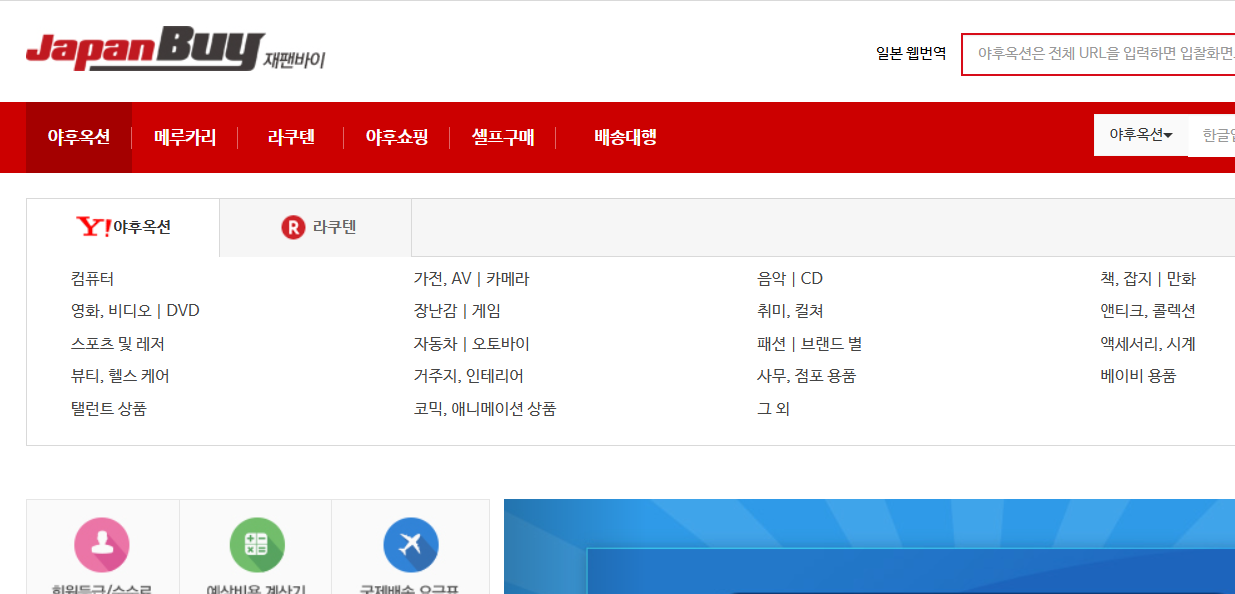The image size is (1235, 594).
Task: Switch to the 야후옥션 category tab
Action: pos(123,228)
